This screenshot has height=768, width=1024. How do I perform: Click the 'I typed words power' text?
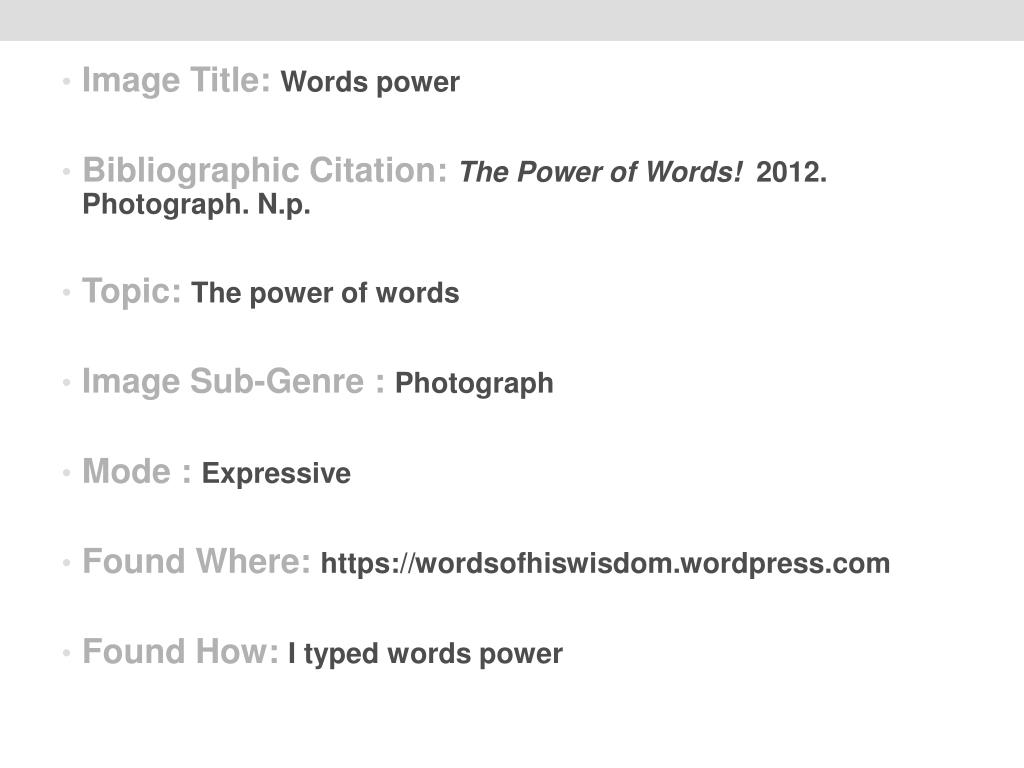pyautogui.click(x=425, y=654)
